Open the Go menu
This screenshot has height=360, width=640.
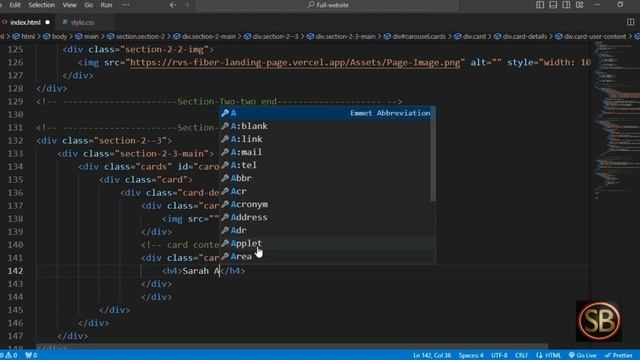[x=89, y=5]
